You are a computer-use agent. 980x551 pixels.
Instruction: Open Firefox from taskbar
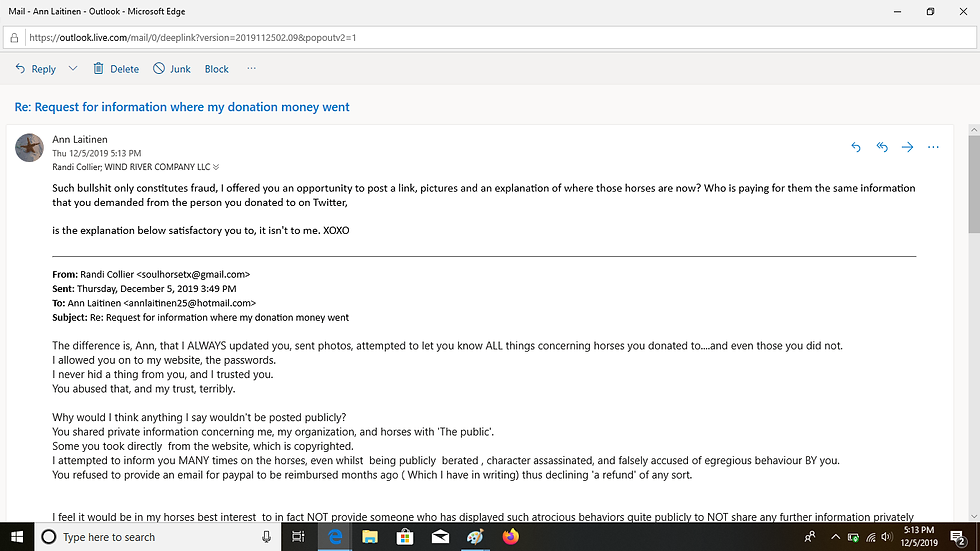pyautogui.click(x=511, y=537)
